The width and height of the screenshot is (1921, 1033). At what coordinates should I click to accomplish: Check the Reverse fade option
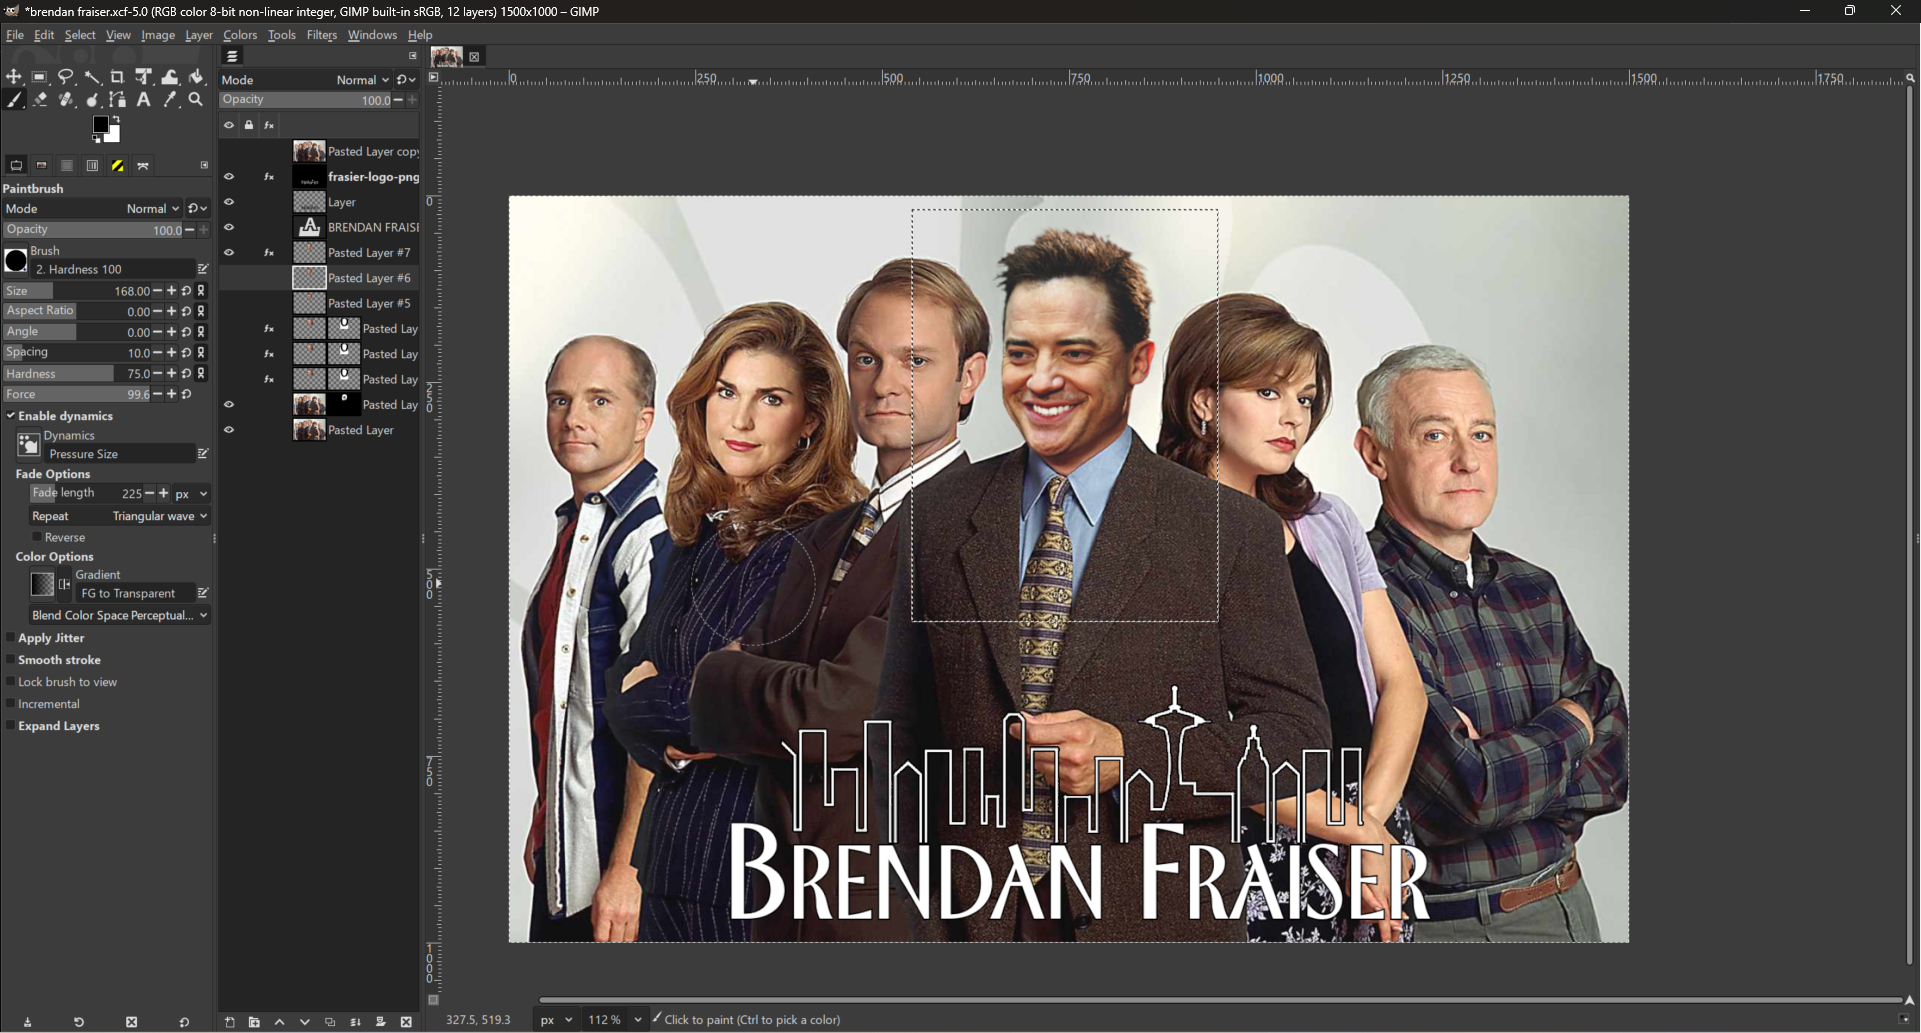(x=38, y=537)
